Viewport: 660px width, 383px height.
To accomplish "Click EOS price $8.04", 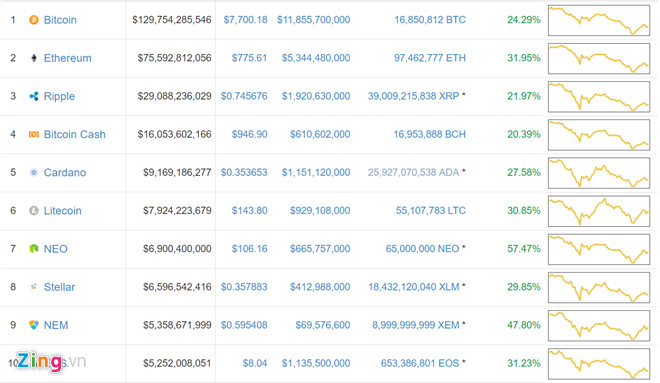I will coord(255,363).
